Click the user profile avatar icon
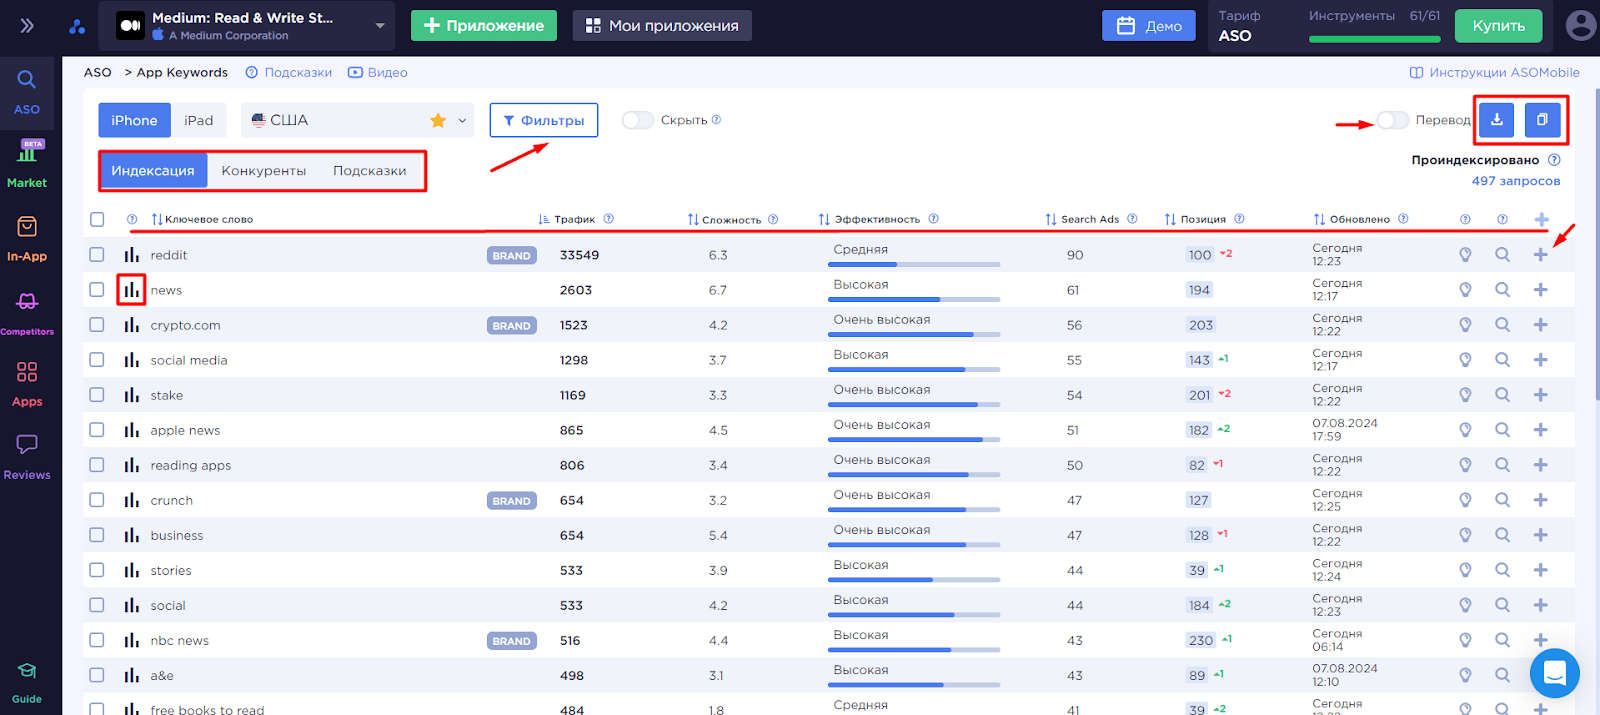1600x715 pixels. pyautogui.click(x=1580, y=25)
